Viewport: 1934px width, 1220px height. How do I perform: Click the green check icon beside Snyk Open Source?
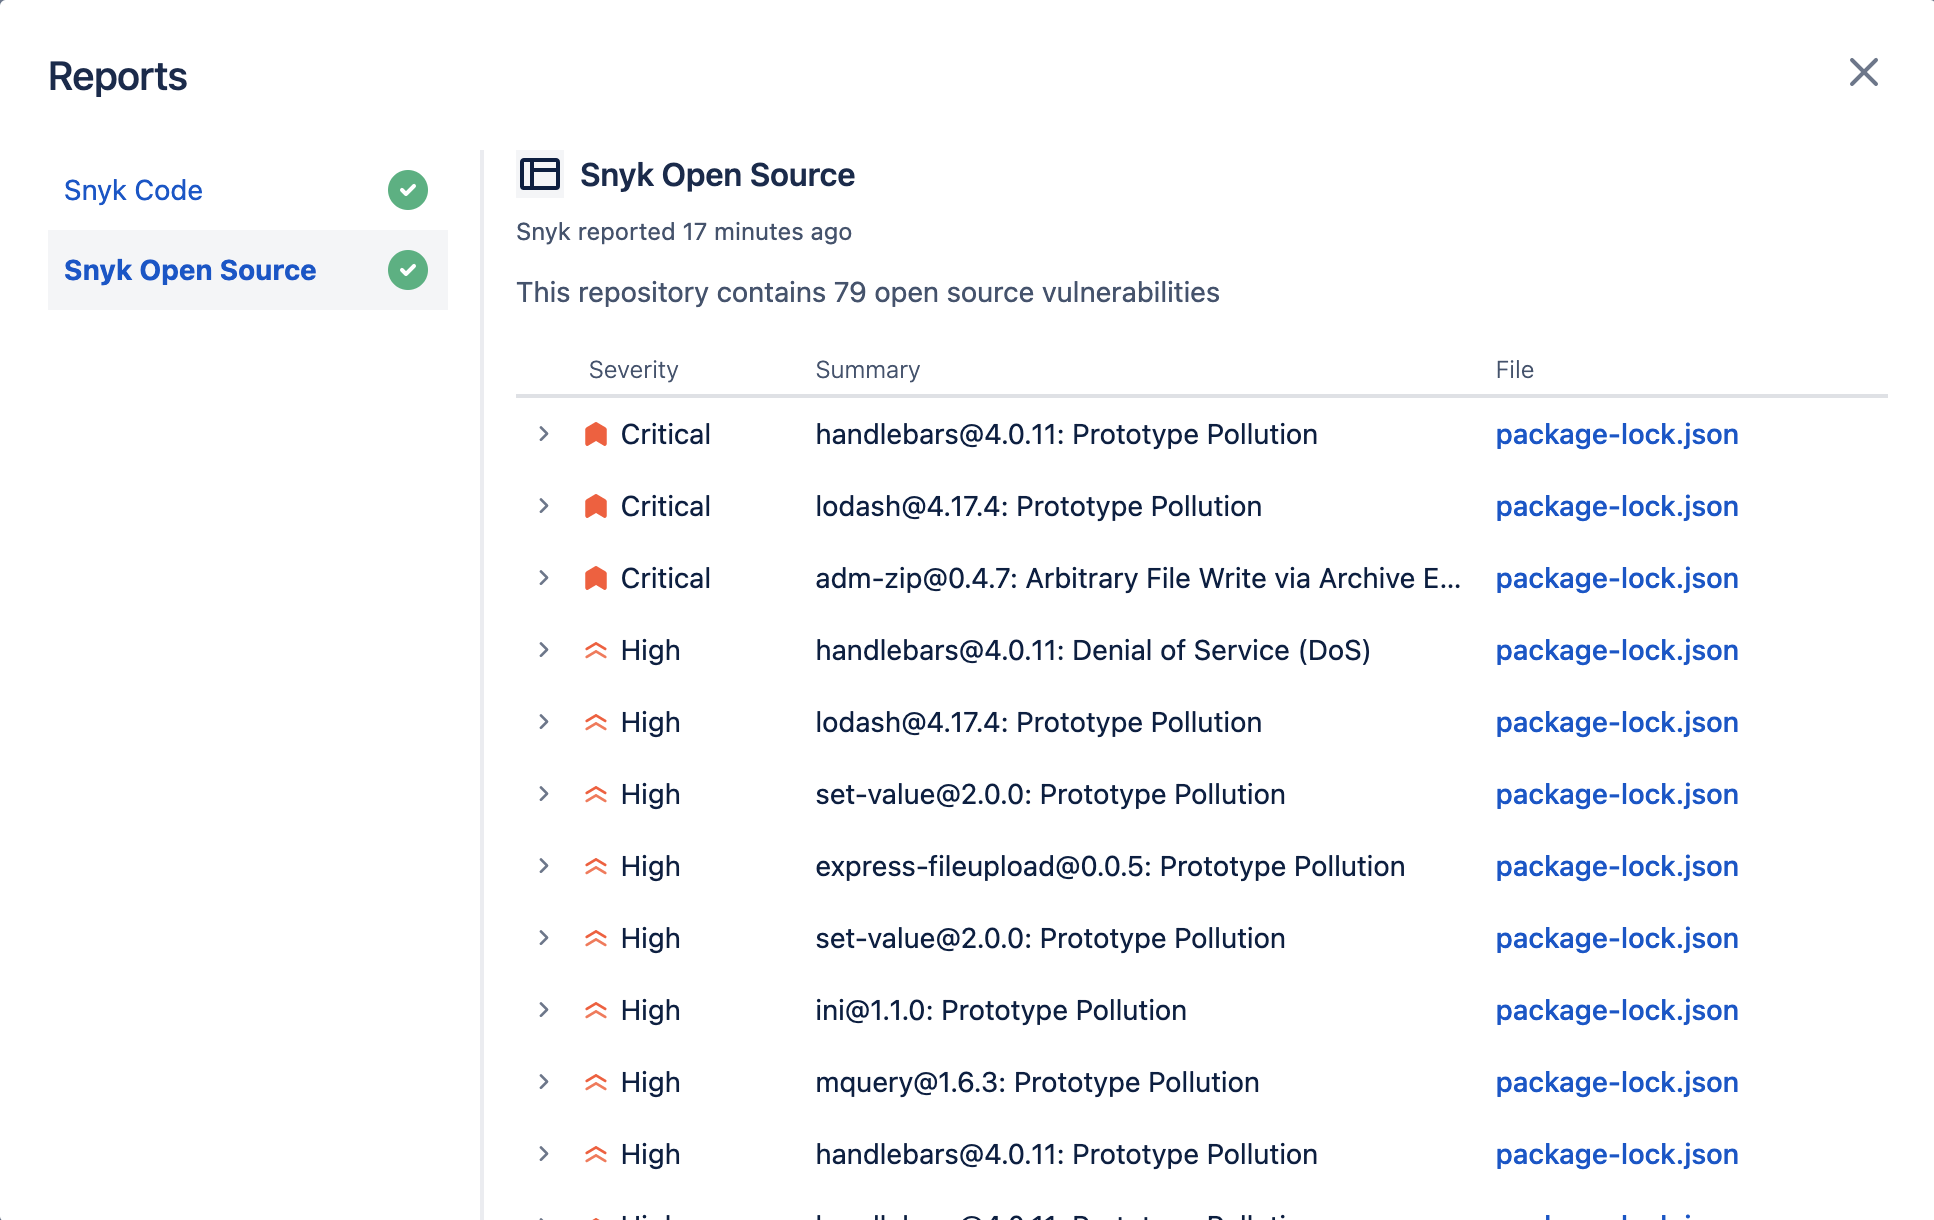pyautogui.click(x=408, y=270)
